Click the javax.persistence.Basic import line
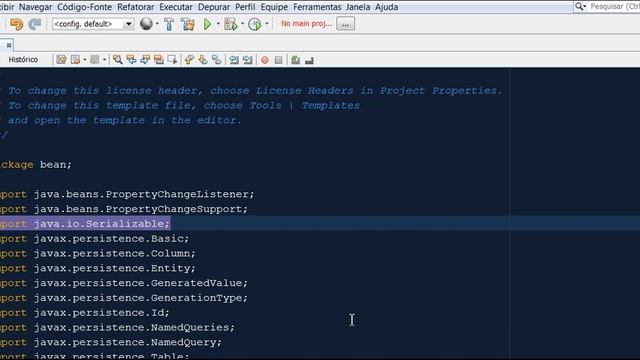The width and height of the screenshot is (640, 360). [x=95, y=239]
